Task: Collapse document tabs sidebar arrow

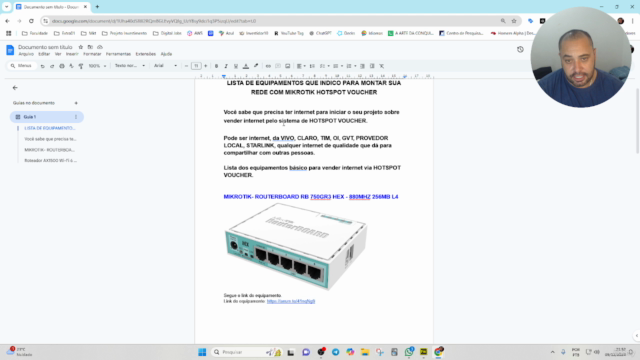Action: point(15,88)
